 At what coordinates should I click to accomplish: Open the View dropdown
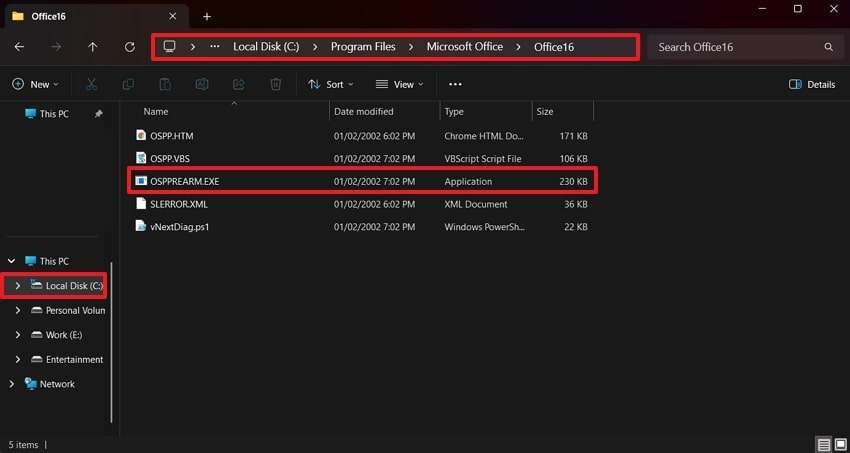point(400,85)
